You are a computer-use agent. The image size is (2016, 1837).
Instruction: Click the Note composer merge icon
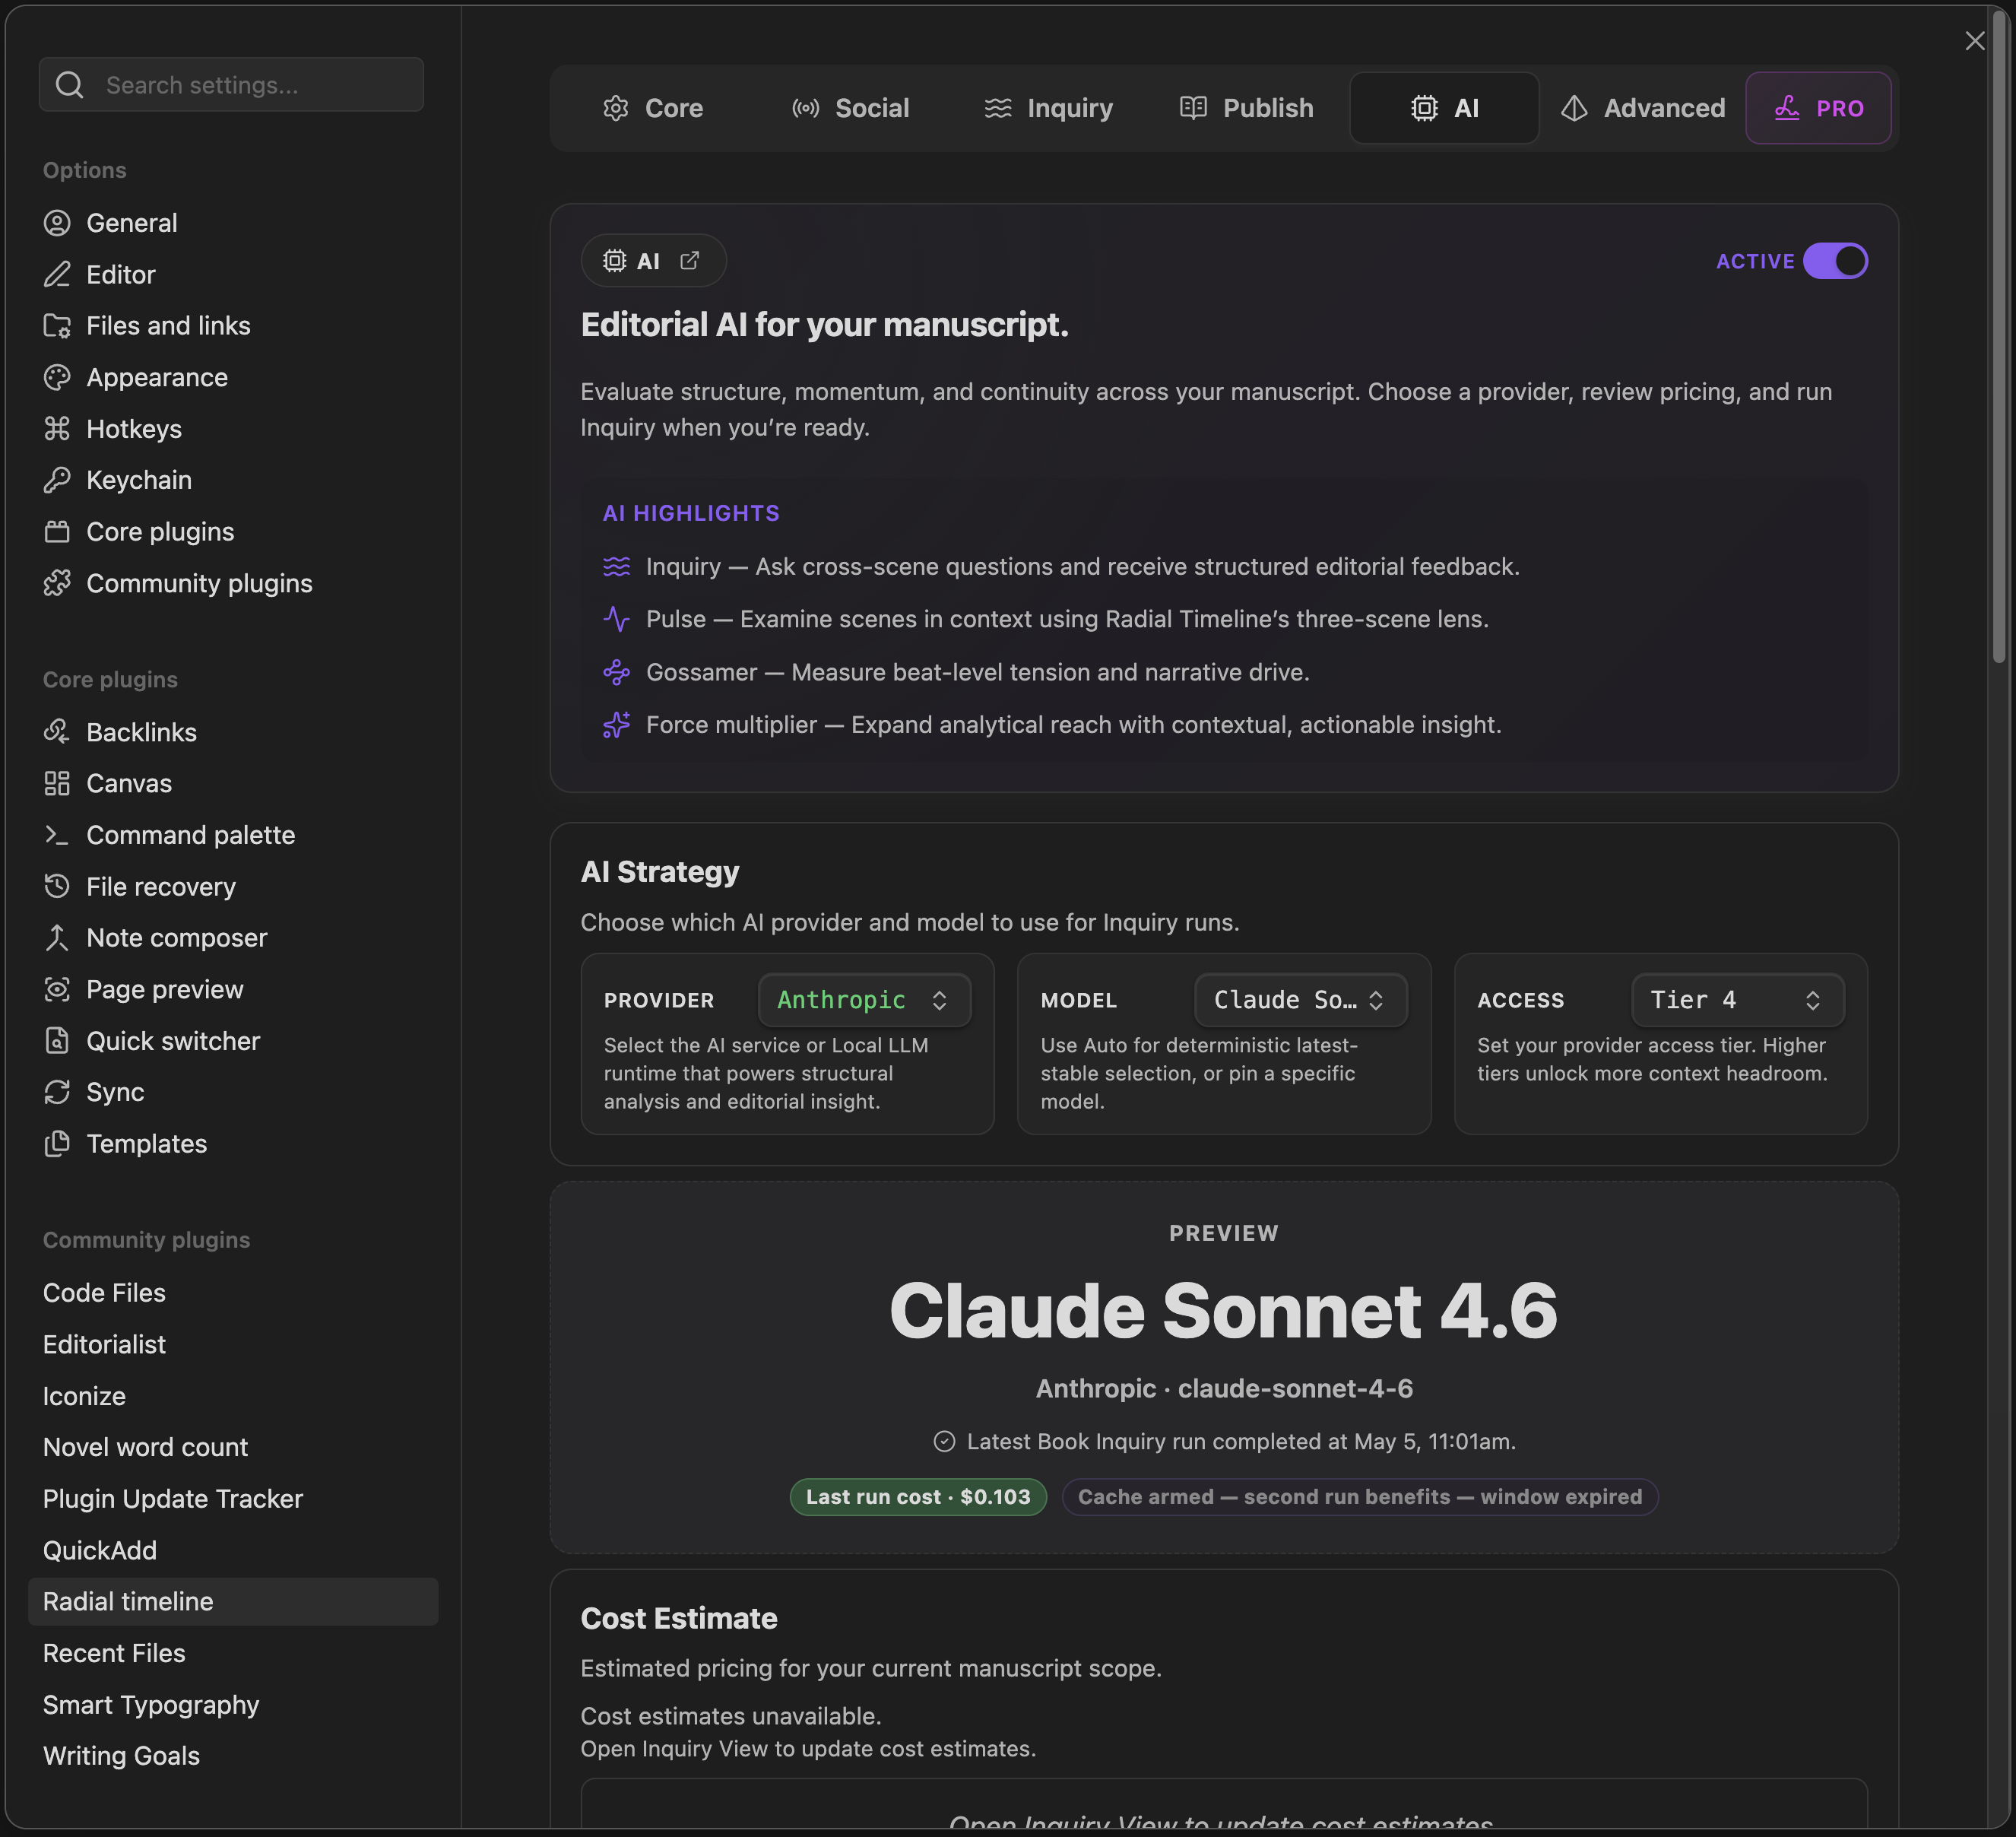pos(57,938)
